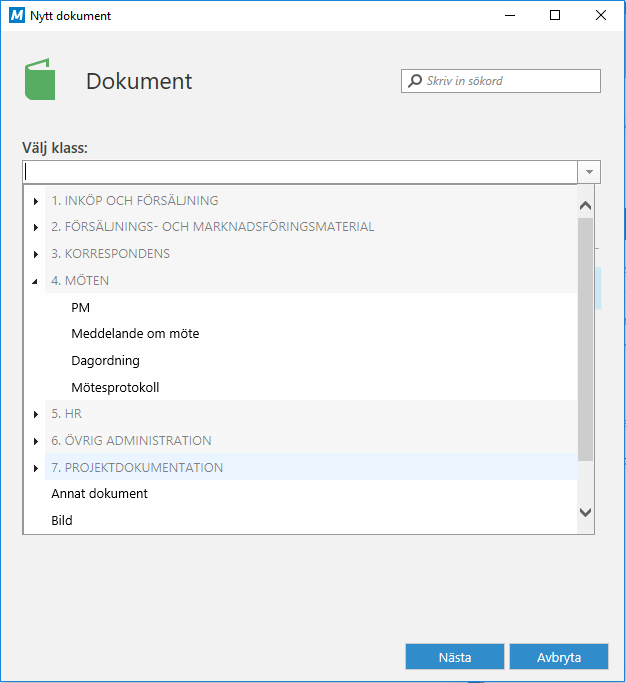Open the Välj klass dropdown arrow
Viewport: 626px width, 683px height.
[x=590, y=172]
